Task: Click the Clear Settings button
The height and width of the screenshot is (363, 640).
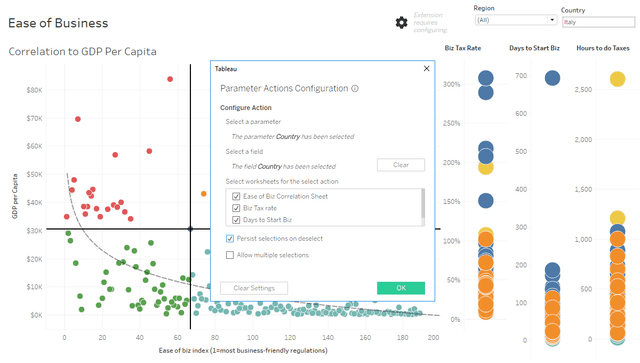Action: pyautogui.click(x=254, y=288)
